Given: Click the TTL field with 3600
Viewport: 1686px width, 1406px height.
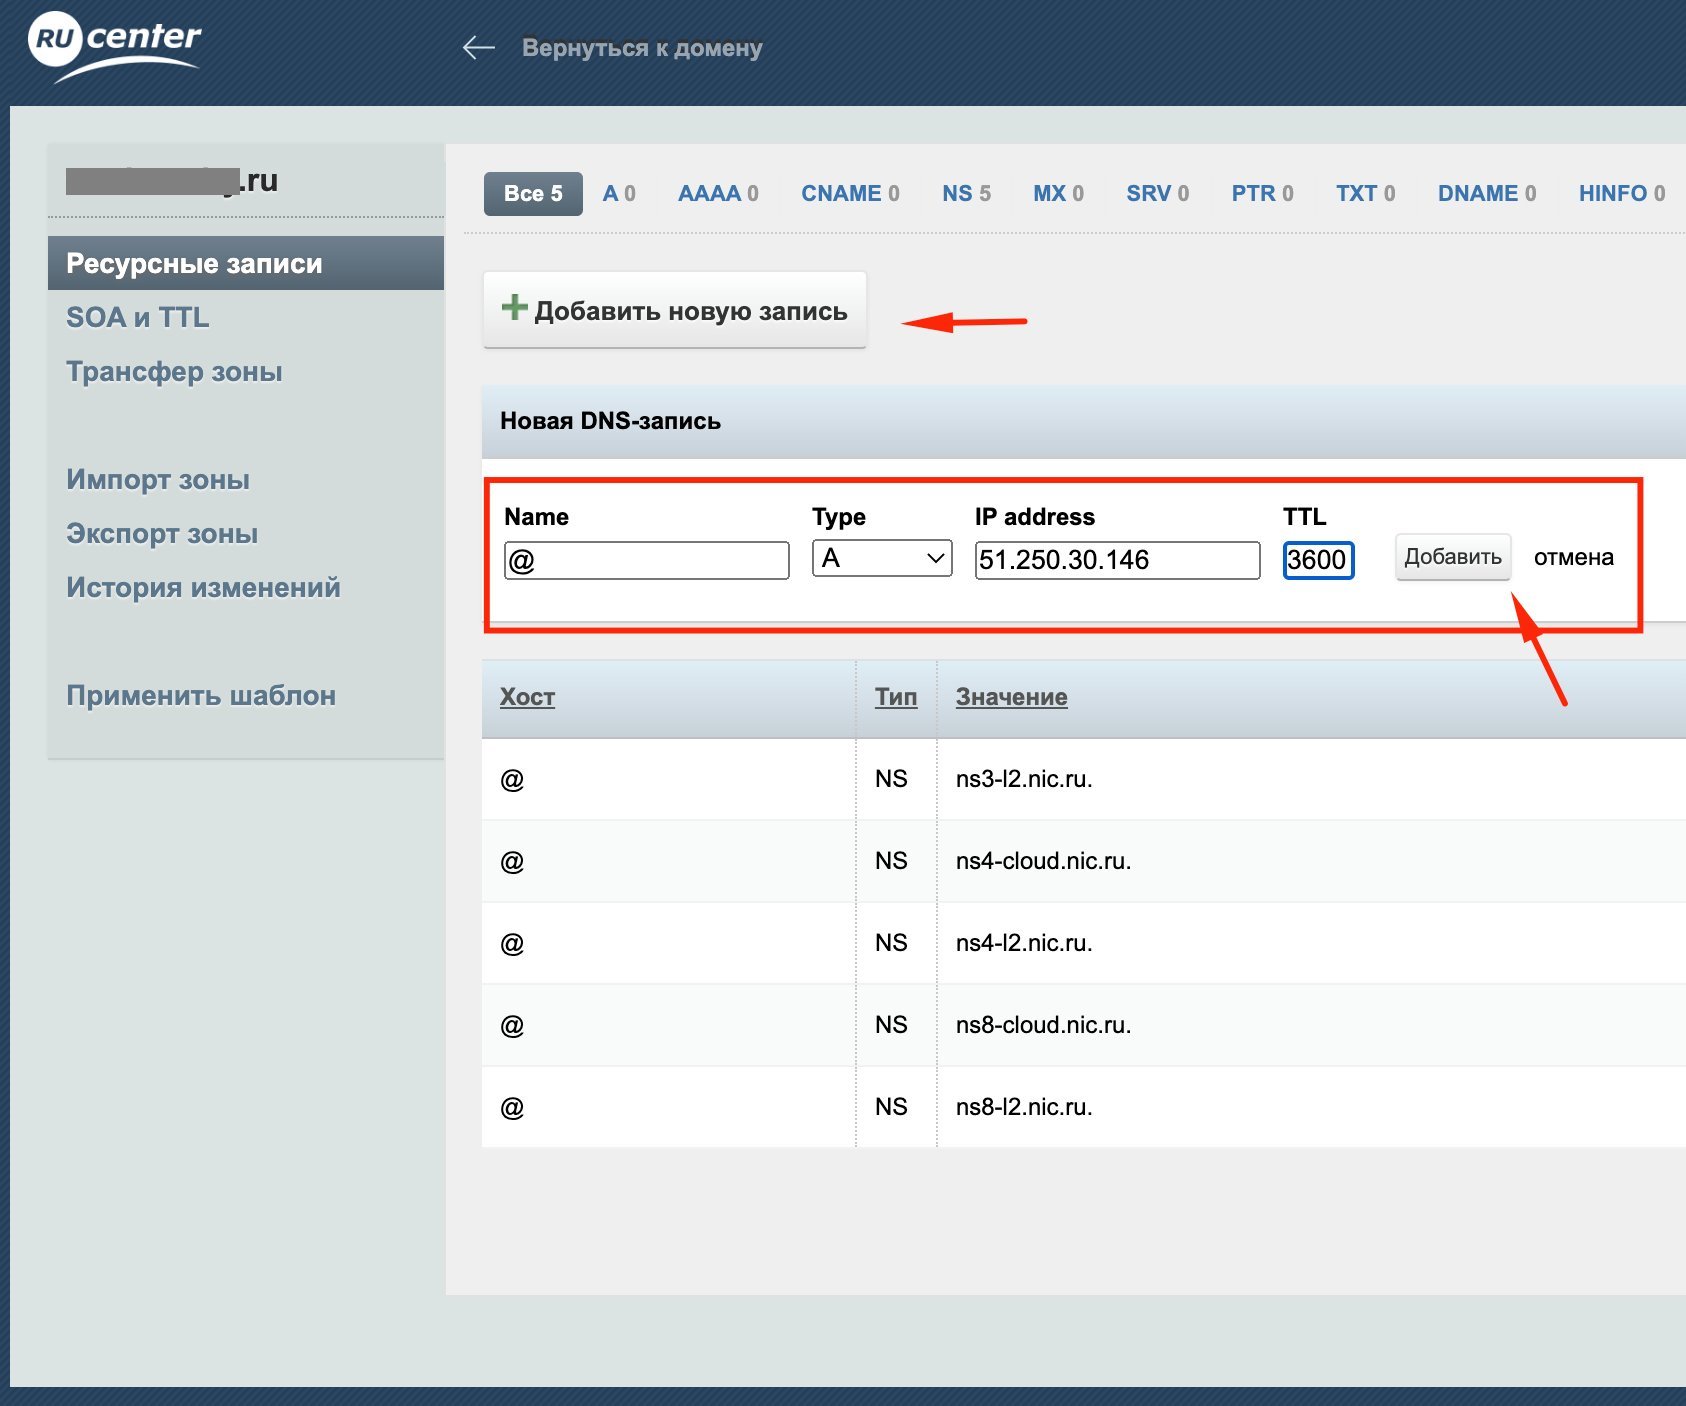Looking at the screenshot, I should point(1318,560).
